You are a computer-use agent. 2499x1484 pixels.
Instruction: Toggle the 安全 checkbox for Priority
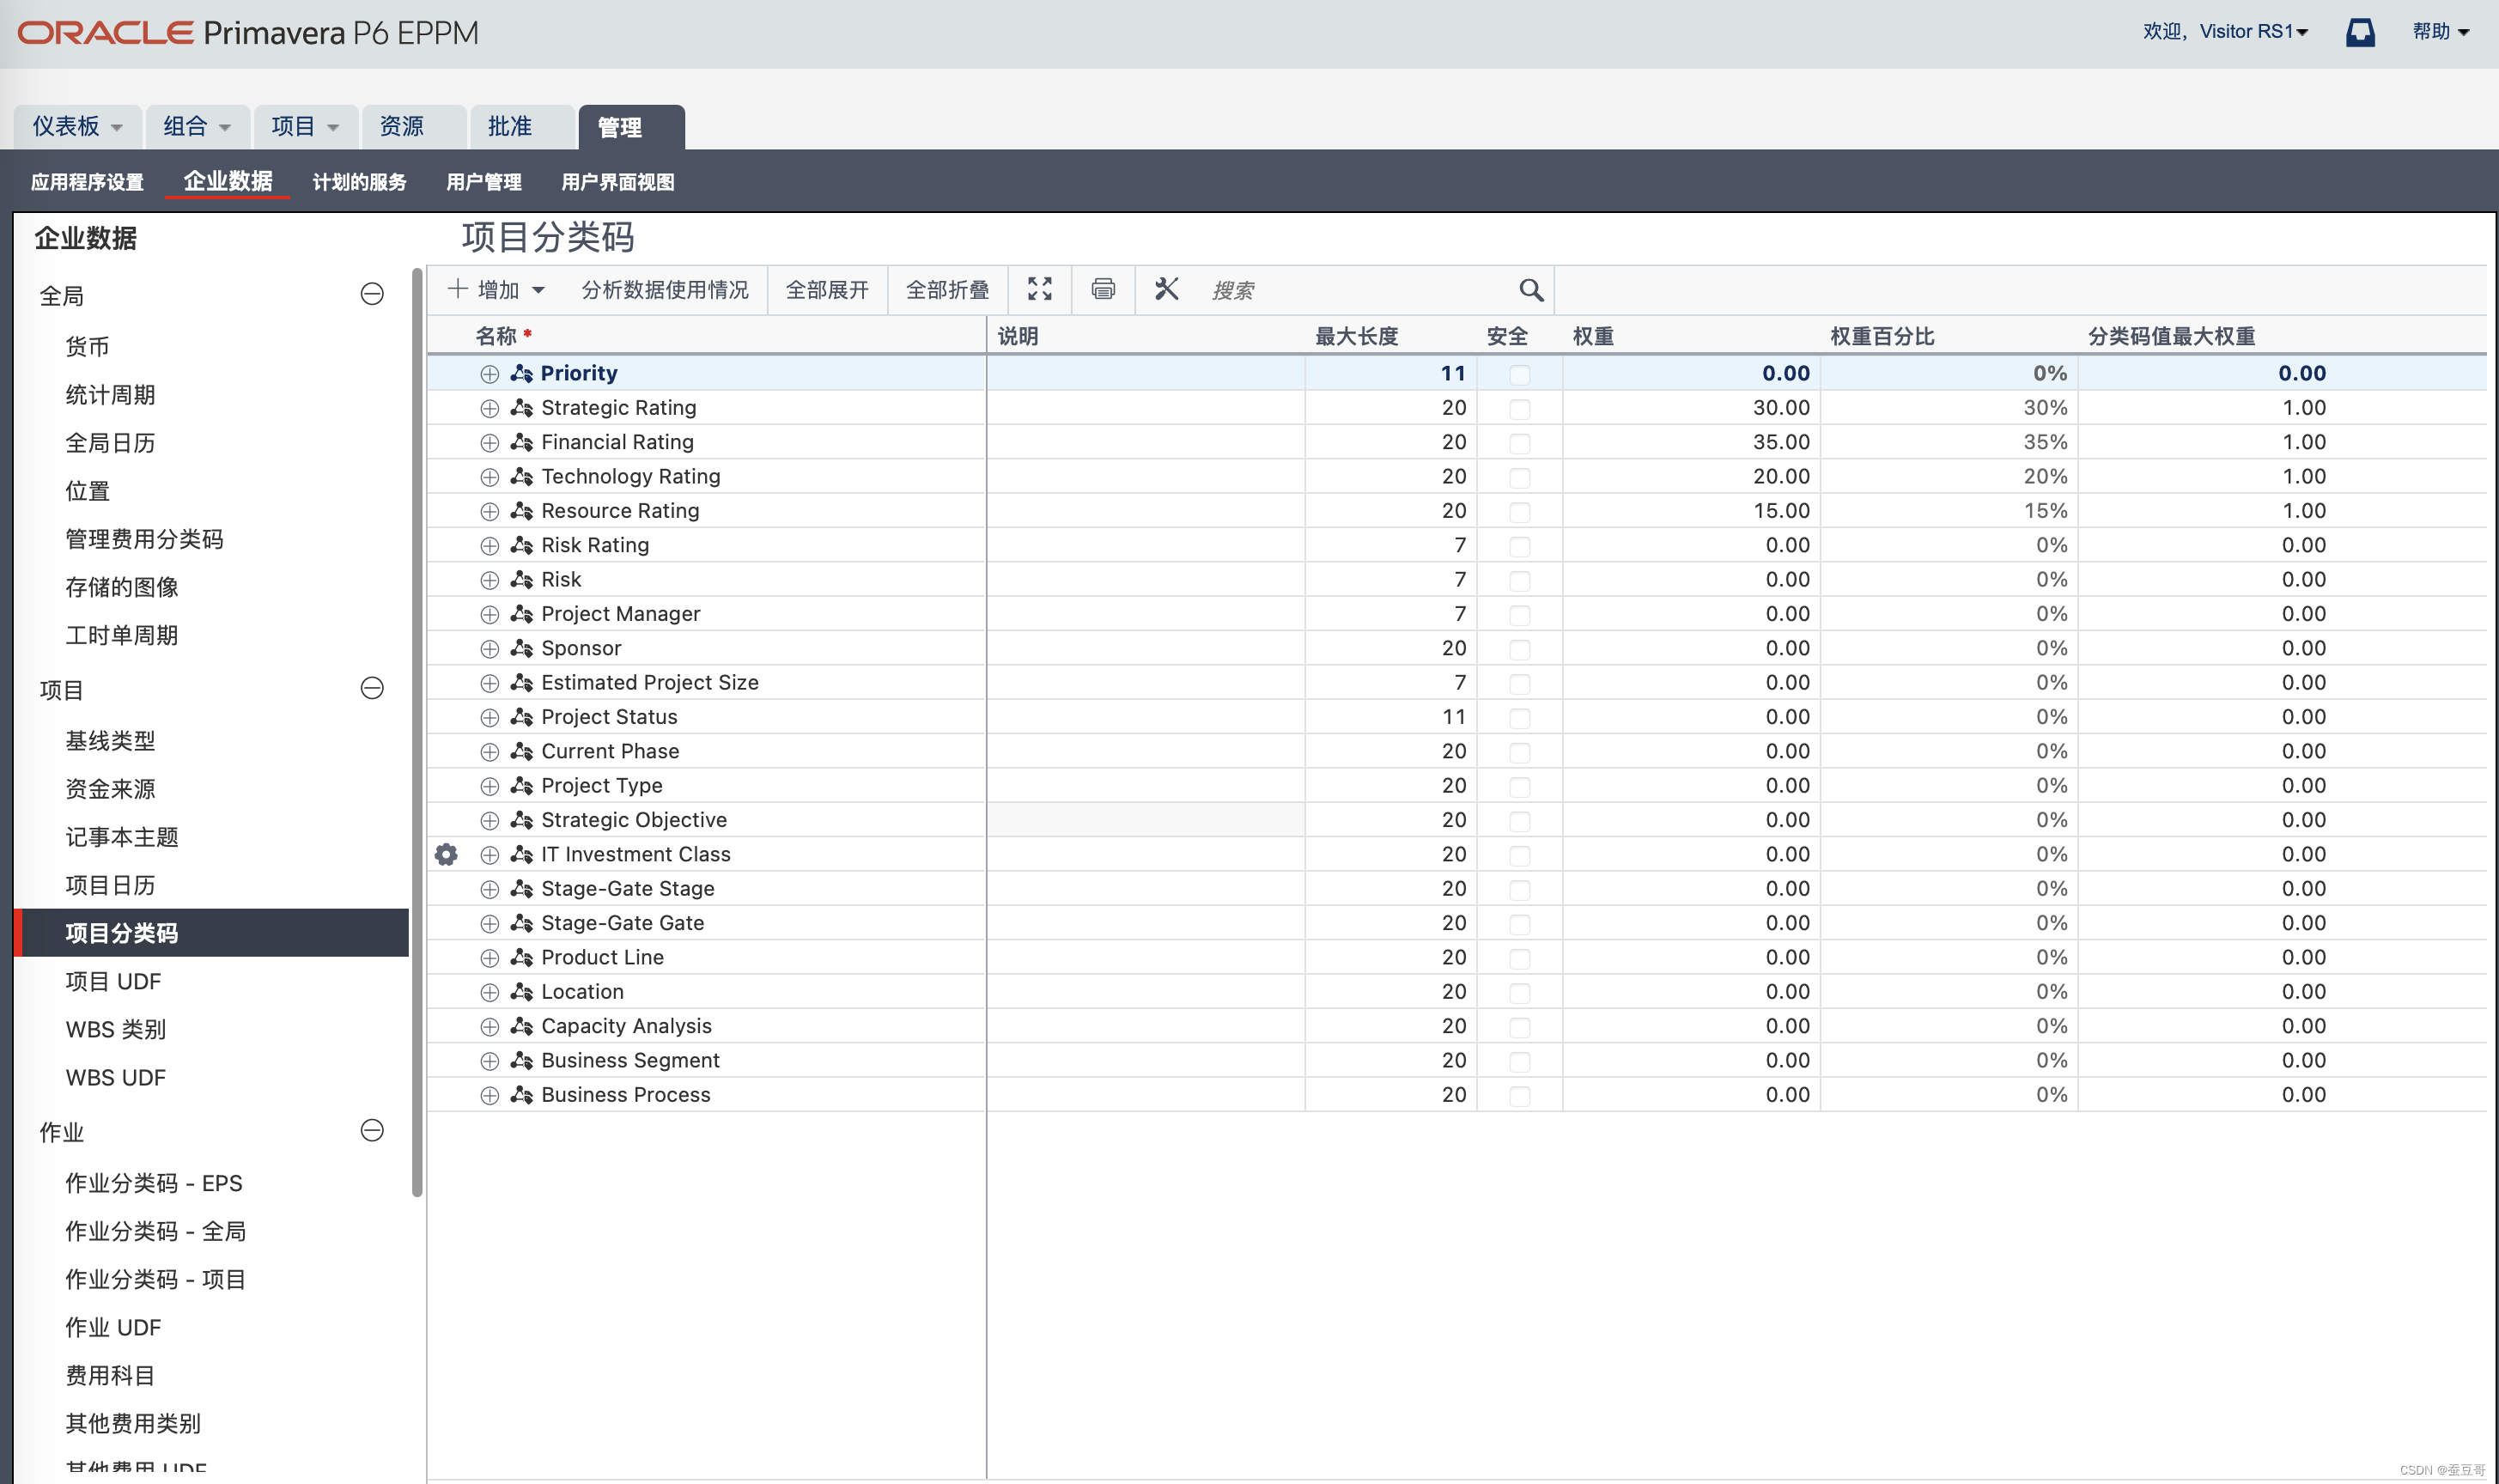1519,374
